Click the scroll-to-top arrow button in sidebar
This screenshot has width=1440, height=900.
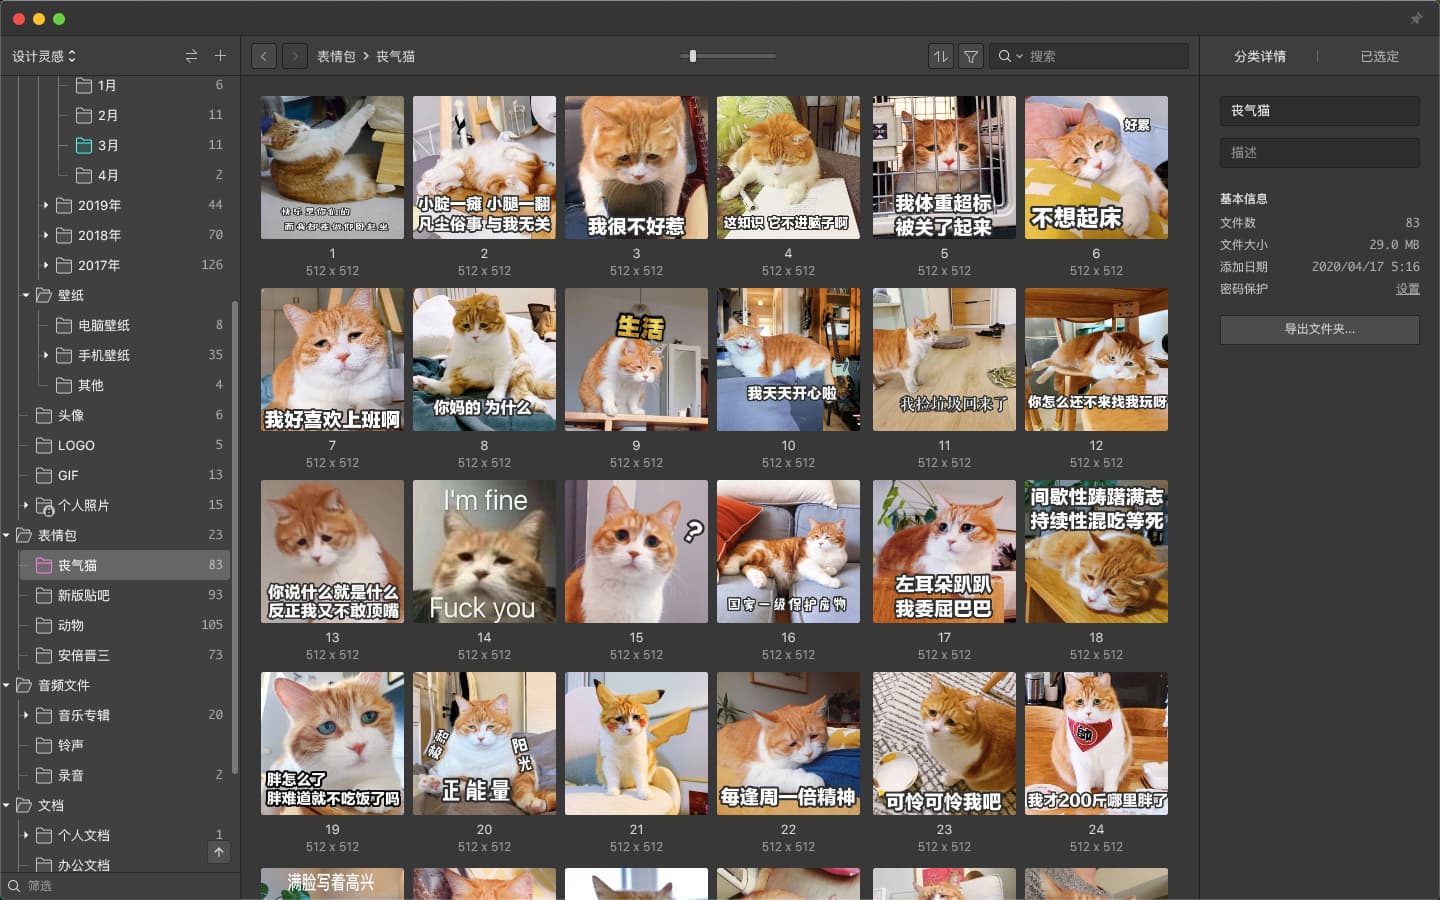[x=219, y=852]
